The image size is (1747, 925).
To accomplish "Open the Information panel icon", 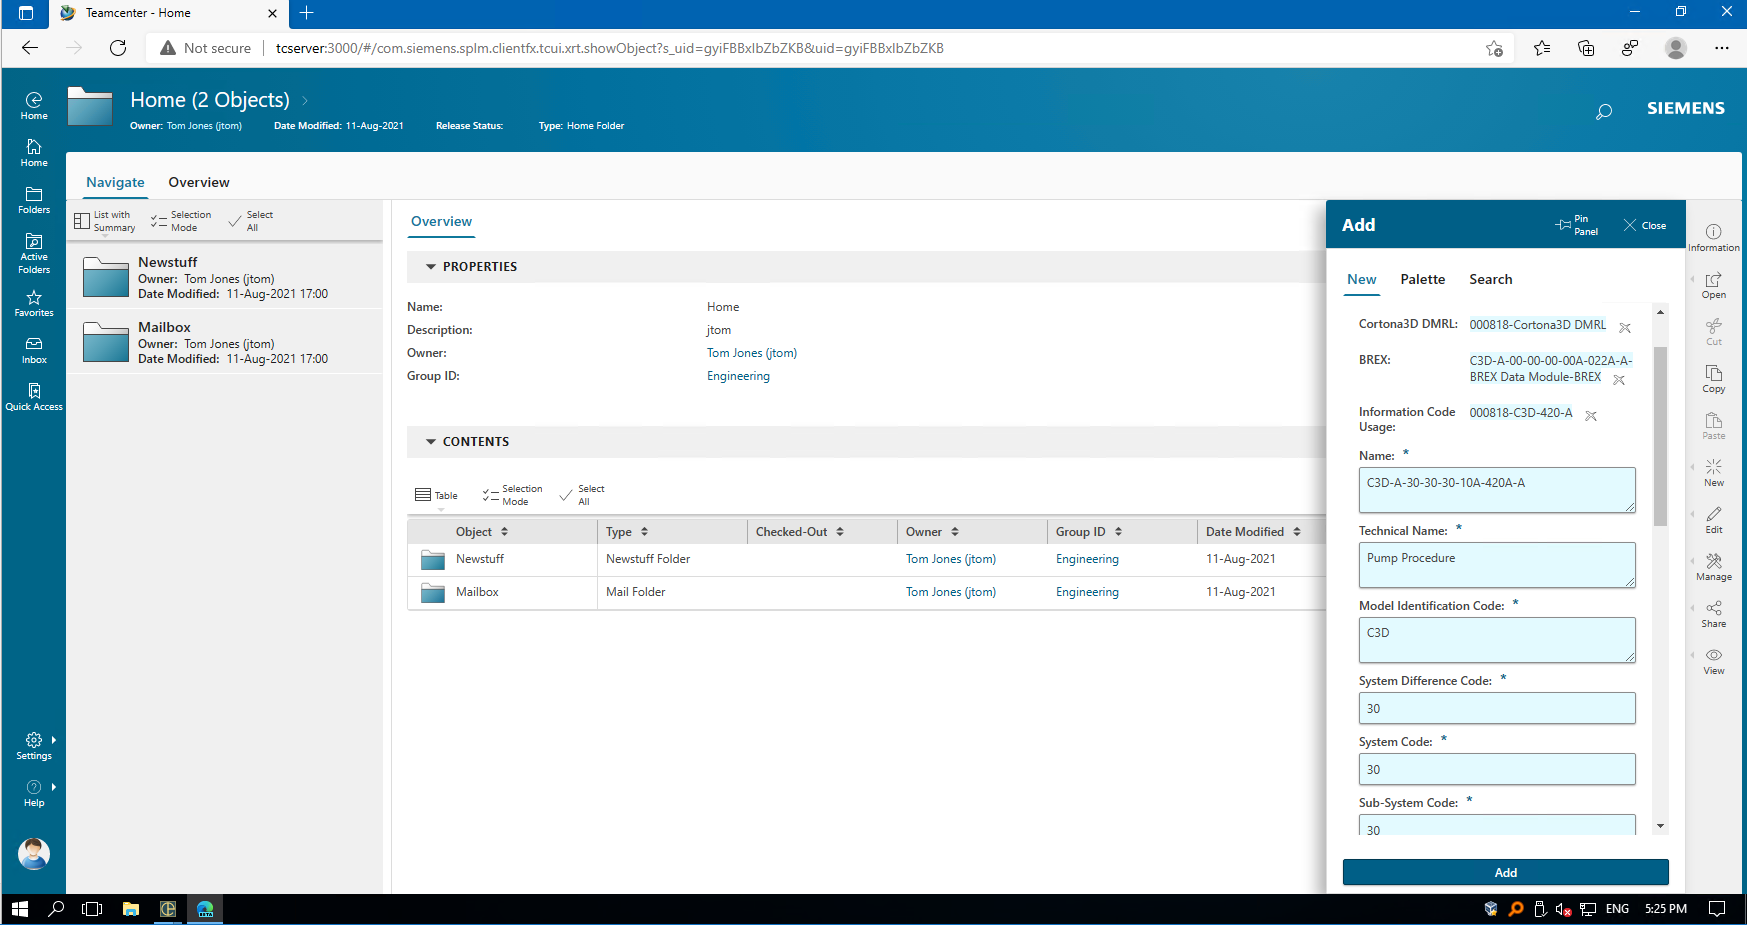I will click(1713, 237).
